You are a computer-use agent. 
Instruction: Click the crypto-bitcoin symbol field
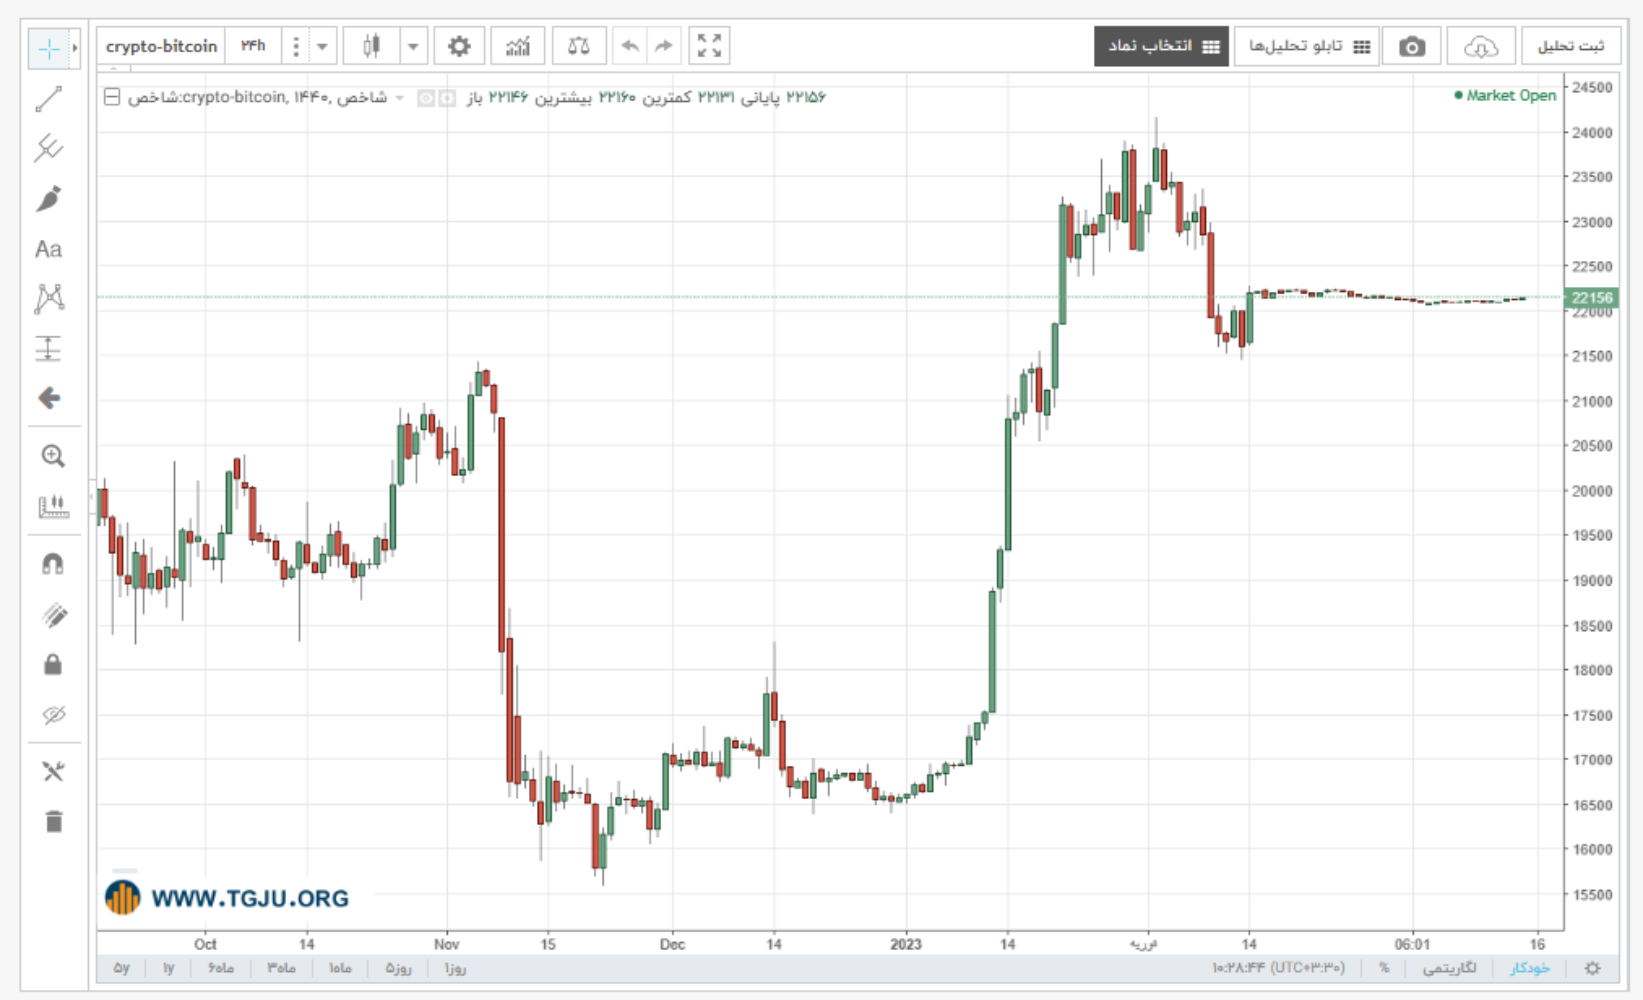pos(161,46)
